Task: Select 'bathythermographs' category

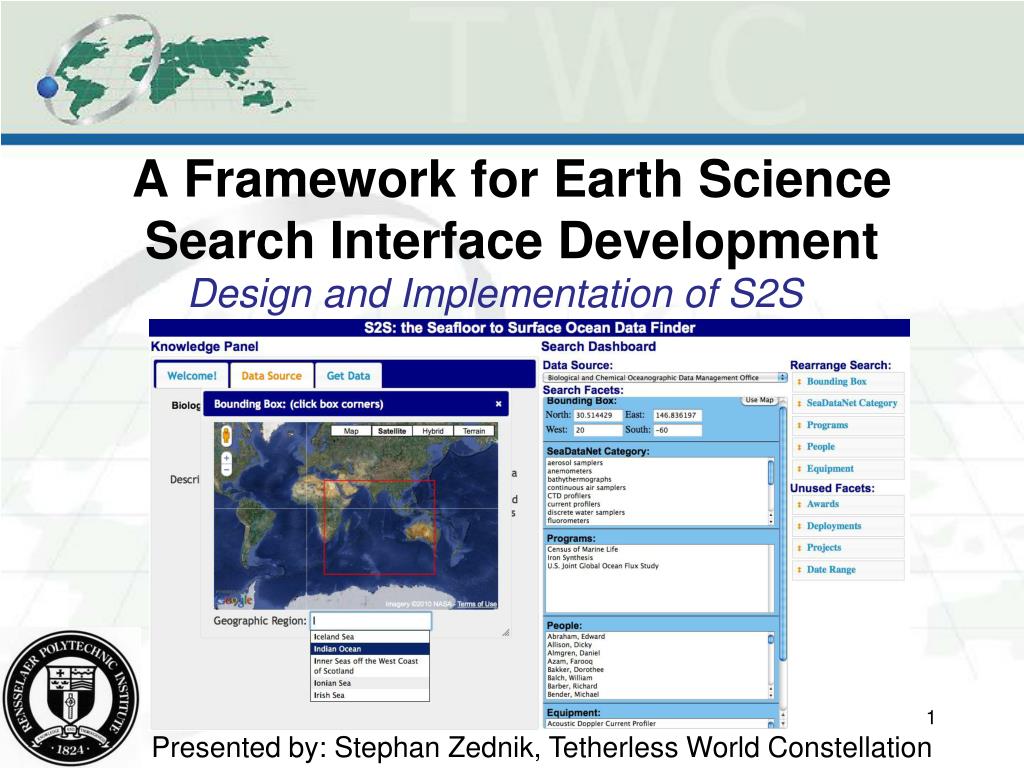Action: point(579,479)
